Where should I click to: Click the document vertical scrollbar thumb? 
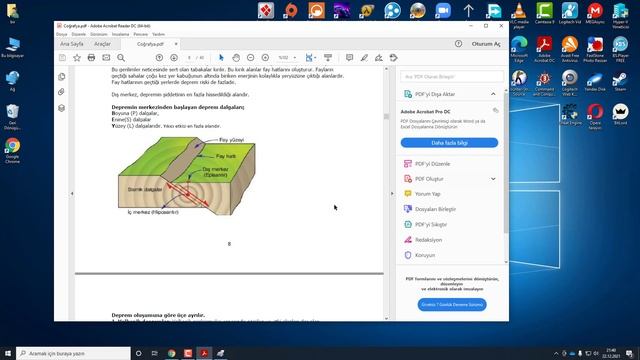[387, 117]
